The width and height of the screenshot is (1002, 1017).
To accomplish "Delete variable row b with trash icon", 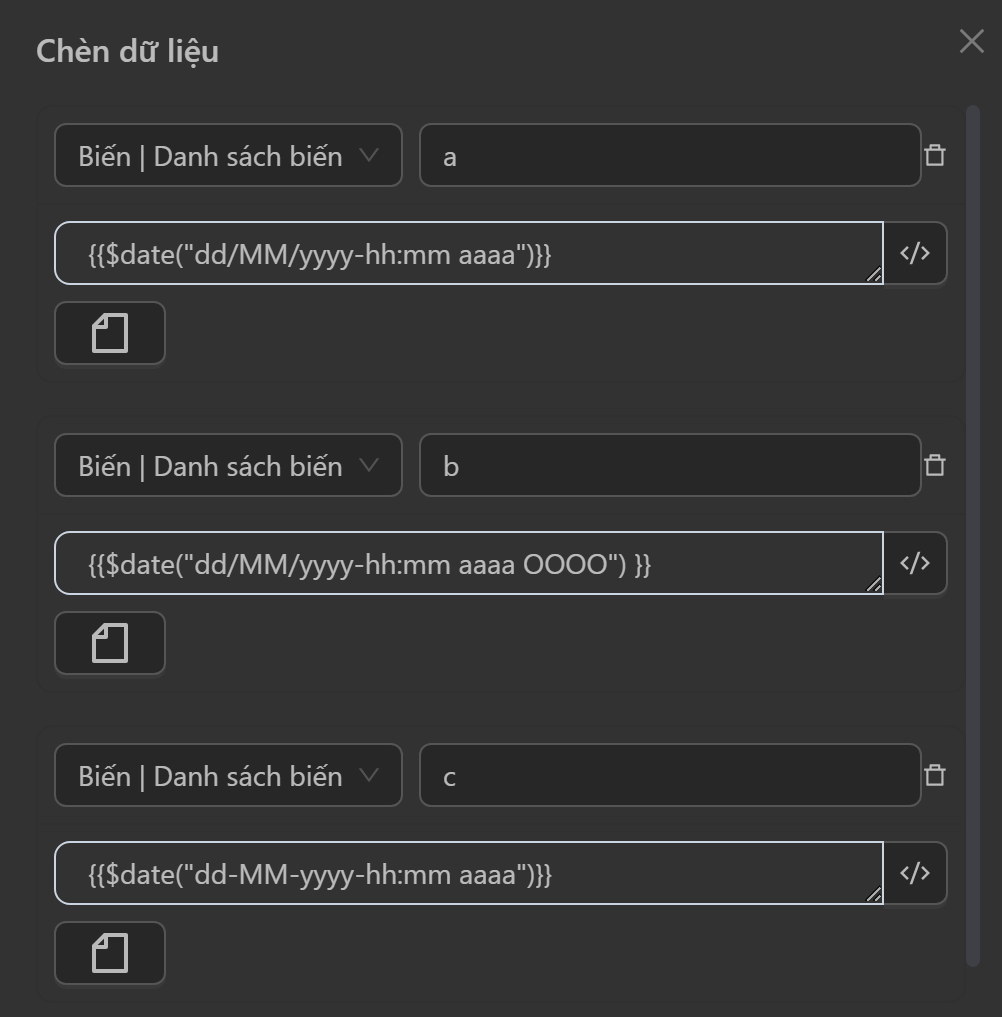I will 935,466.
